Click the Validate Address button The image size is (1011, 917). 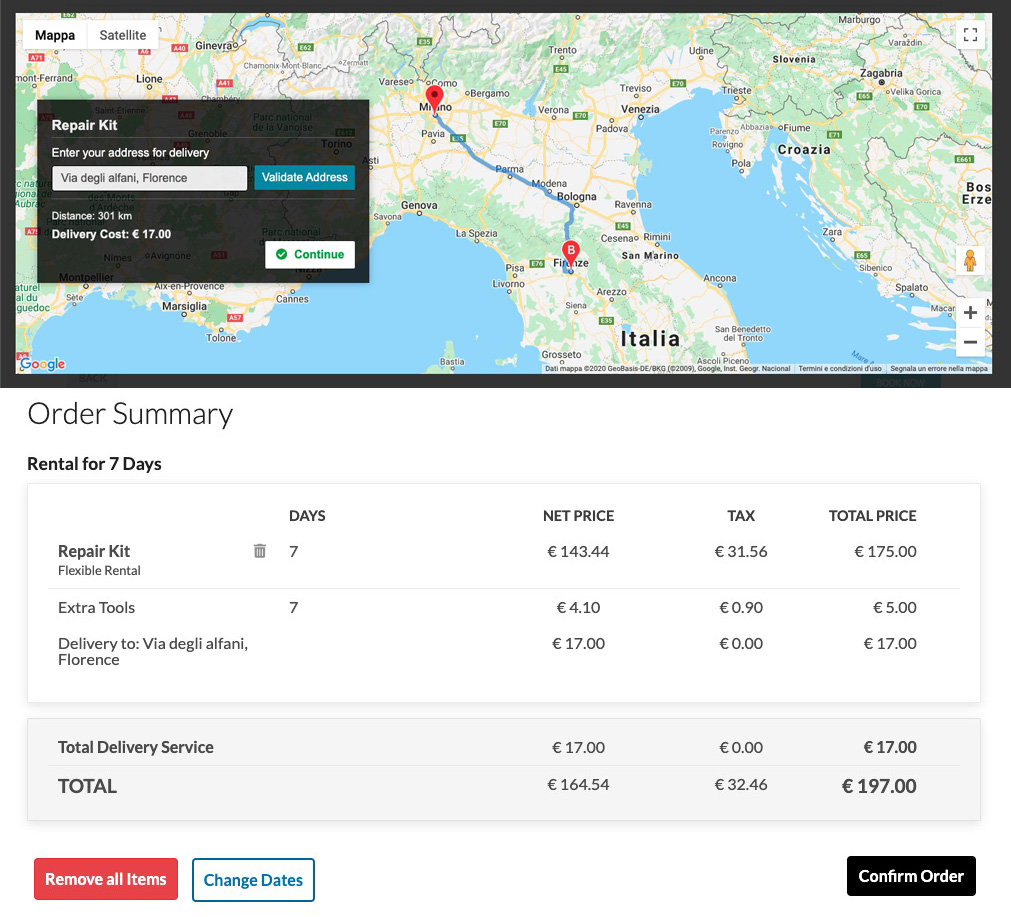point(304,178)
